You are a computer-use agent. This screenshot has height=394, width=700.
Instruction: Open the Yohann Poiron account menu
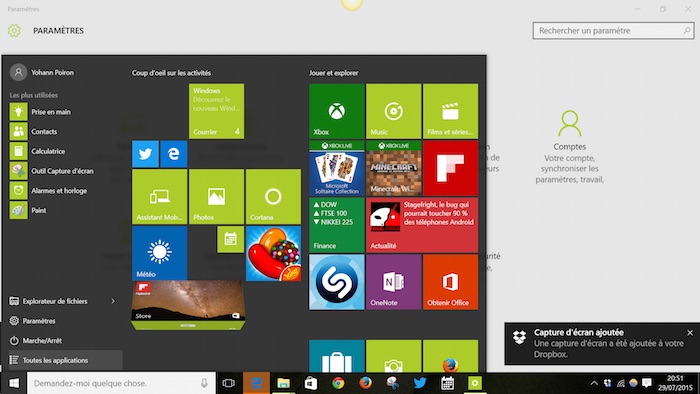tap(42, 72)
